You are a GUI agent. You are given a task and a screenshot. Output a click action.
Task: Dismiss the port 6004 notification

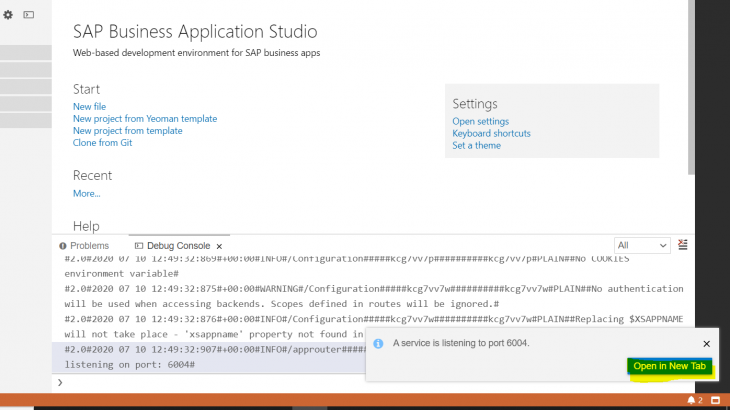pos(706,343)
